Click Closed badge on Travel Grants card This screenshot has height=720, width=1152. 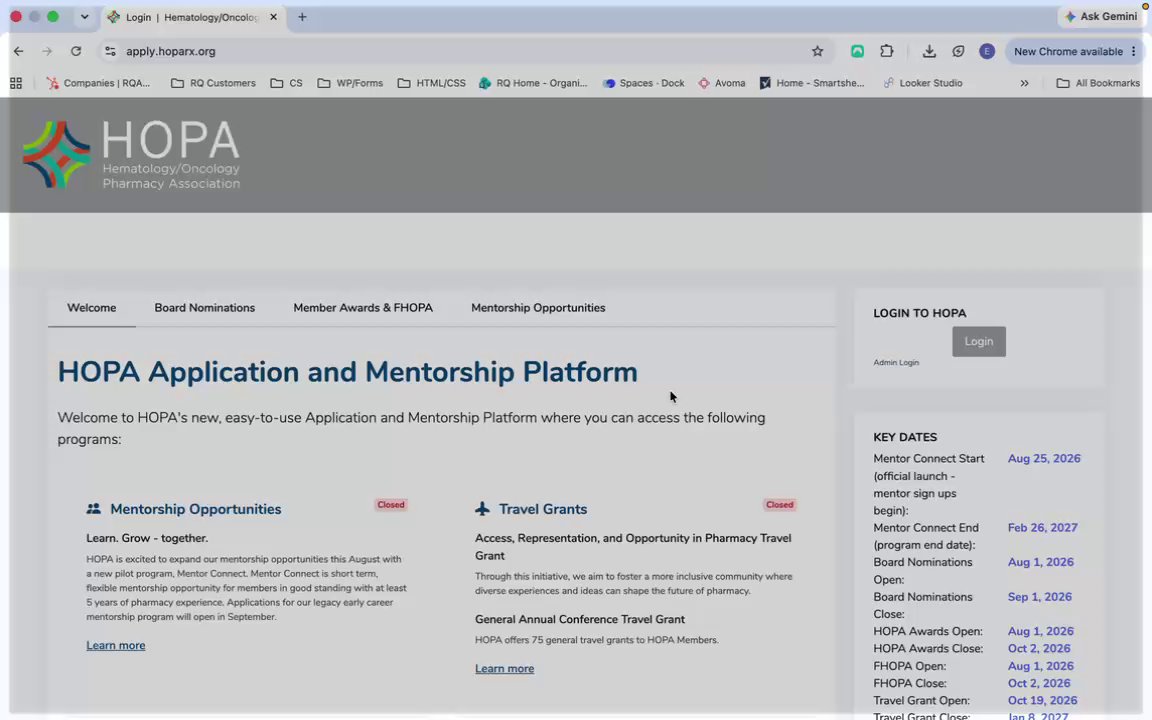780,505
